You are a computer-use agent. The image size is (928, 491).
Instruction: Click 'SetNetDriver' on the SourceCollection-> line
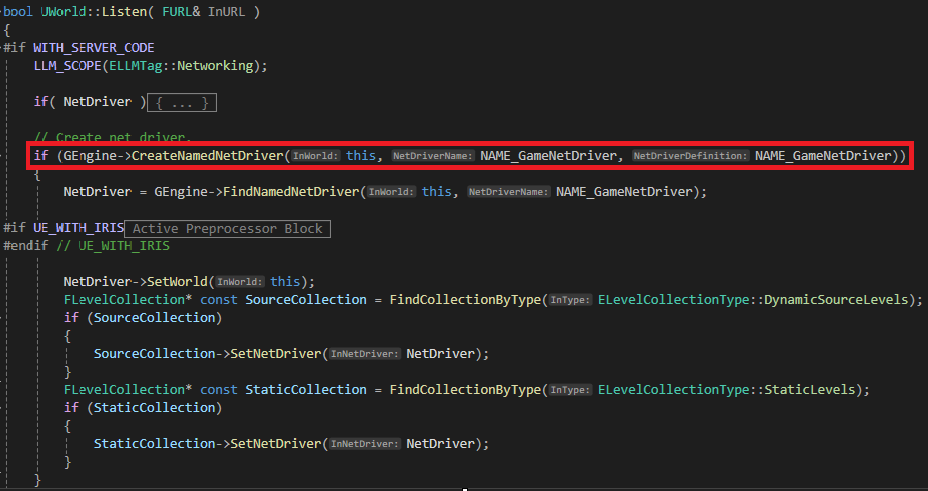(276, 354)
